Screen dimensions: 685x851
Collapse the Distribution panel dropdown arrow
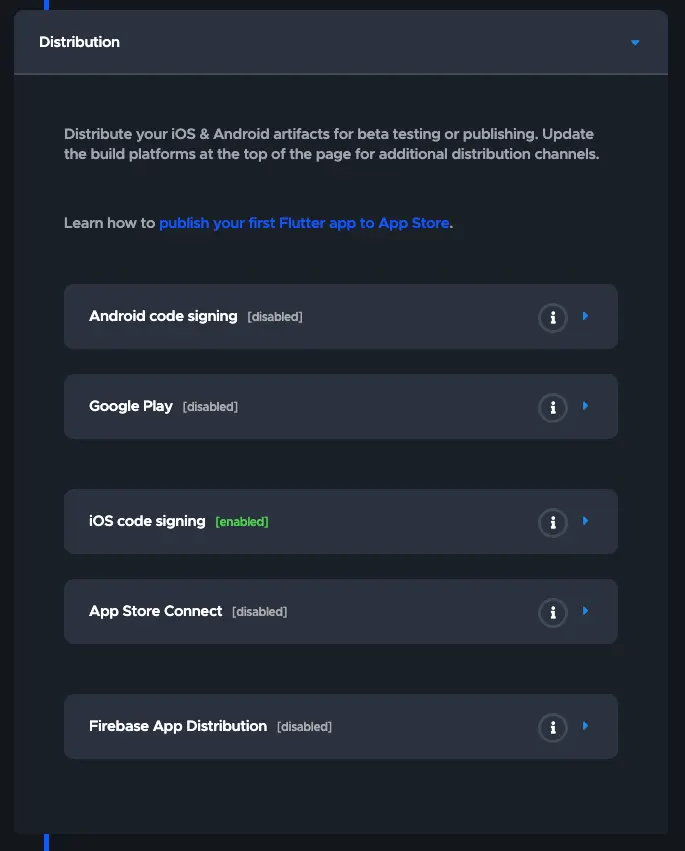[635, 42]
